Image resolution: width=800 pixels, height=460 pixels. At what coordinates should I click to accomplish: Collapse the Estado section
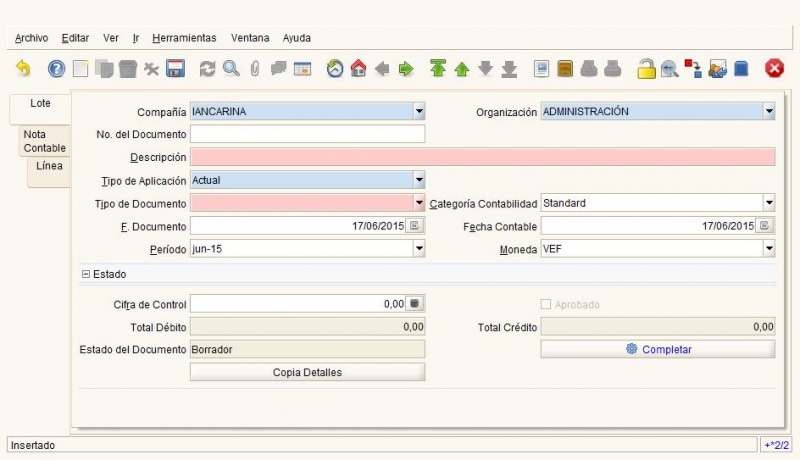86,274
